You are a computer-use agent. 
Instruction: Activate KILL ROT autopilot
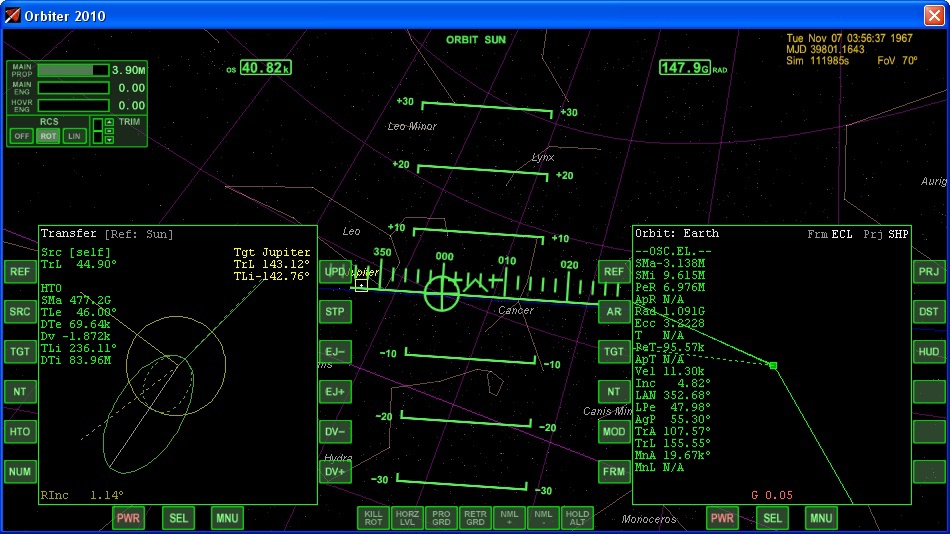[373, 518]
